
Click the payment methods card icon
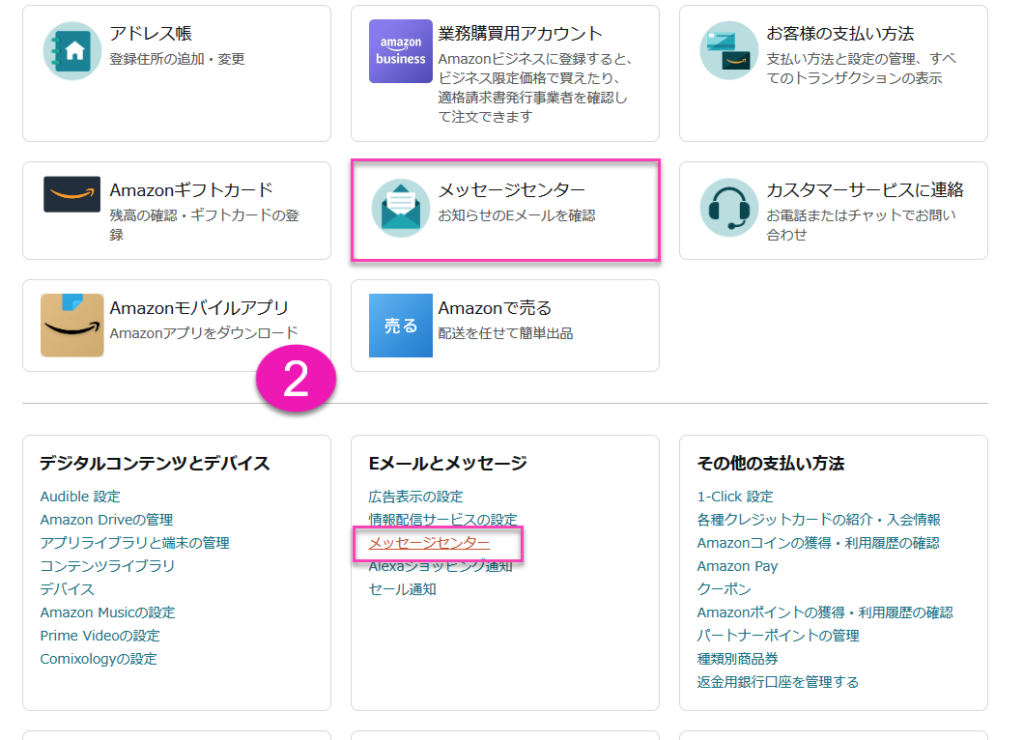[x=729, y=50]
